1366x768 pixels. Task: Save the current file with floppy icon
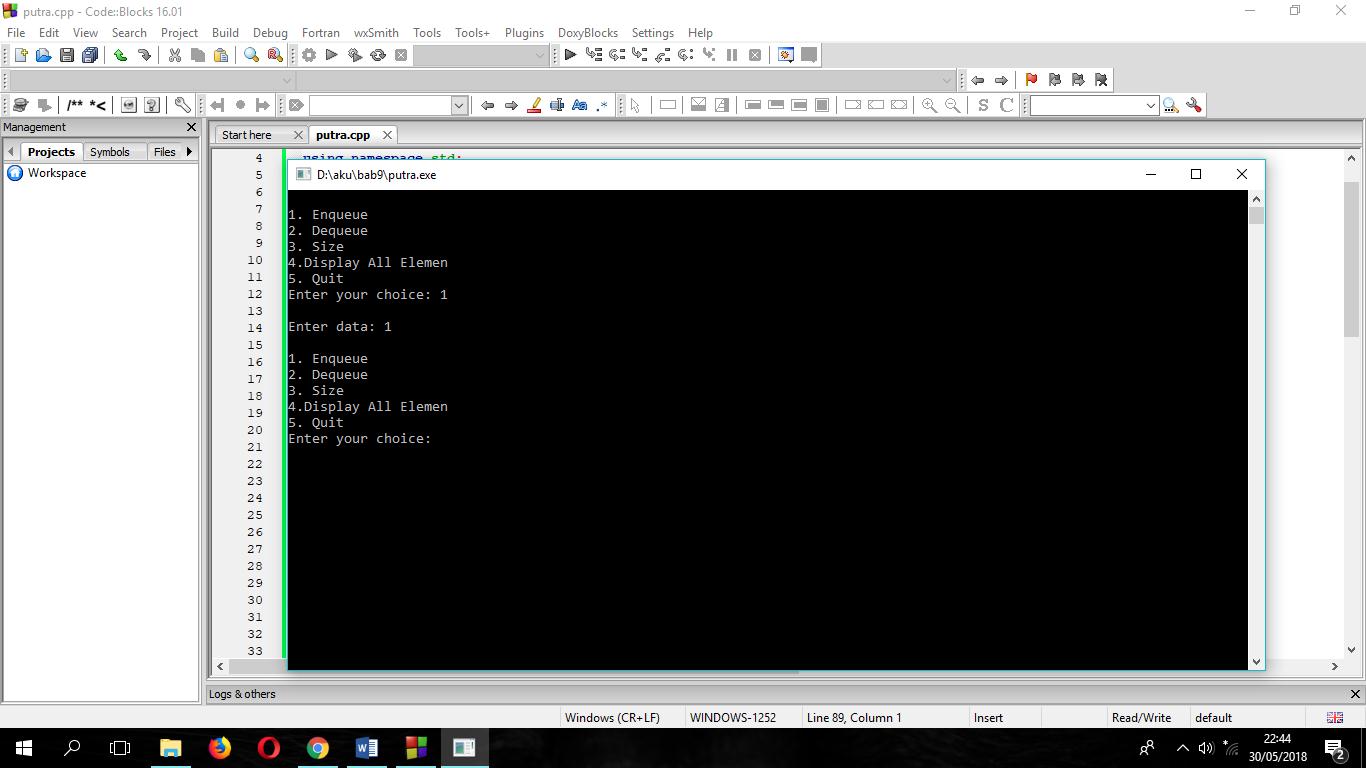pyautogui.click(x=66, y=55)
